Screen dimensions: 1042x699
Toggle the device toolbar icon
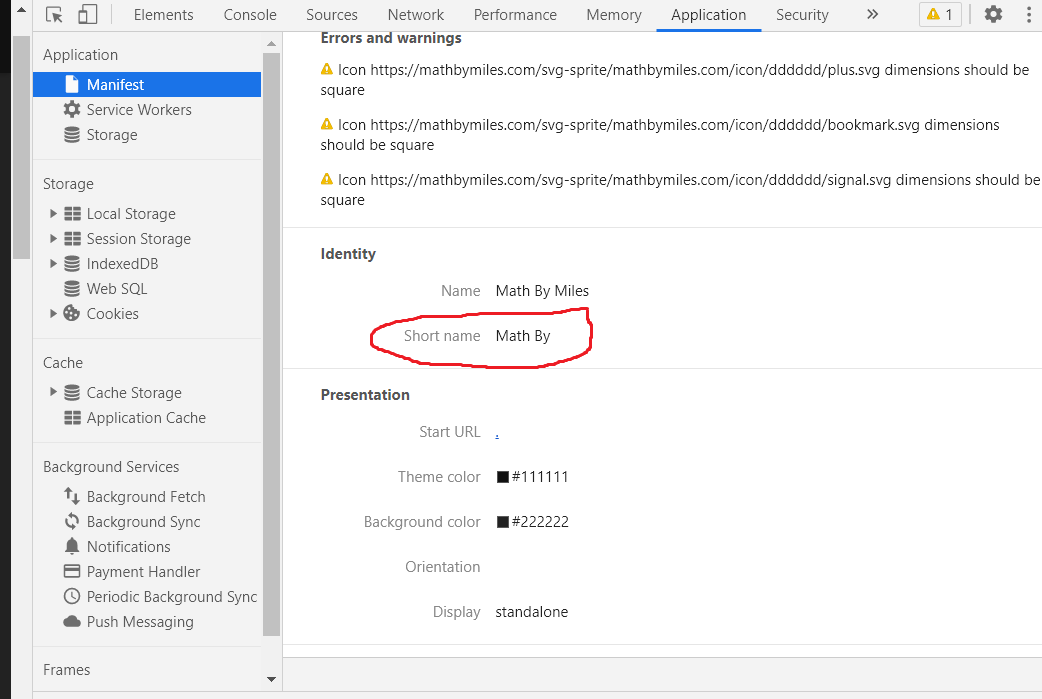click(x=87, y=15)
